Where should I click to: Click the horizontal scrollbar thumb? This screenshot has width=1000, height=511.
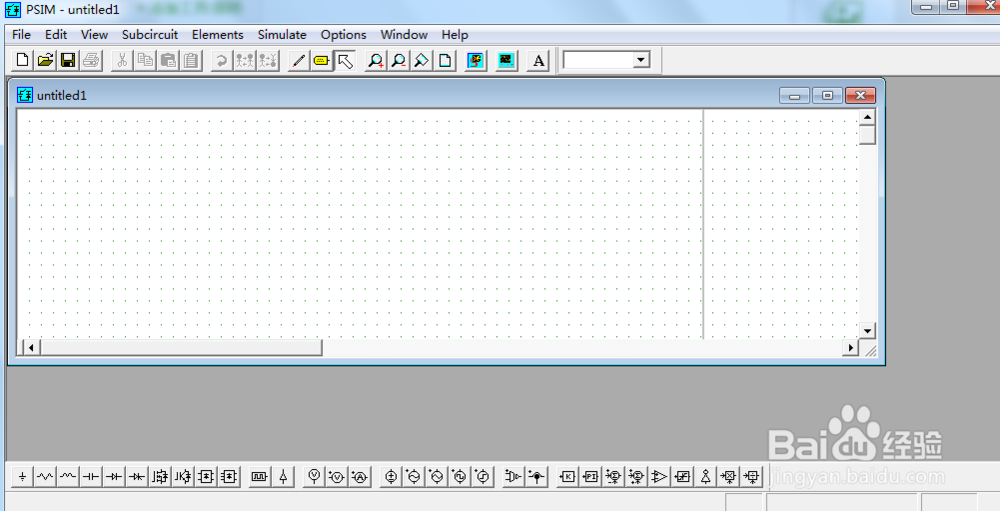pyautogui.click(x=181, y=348)
